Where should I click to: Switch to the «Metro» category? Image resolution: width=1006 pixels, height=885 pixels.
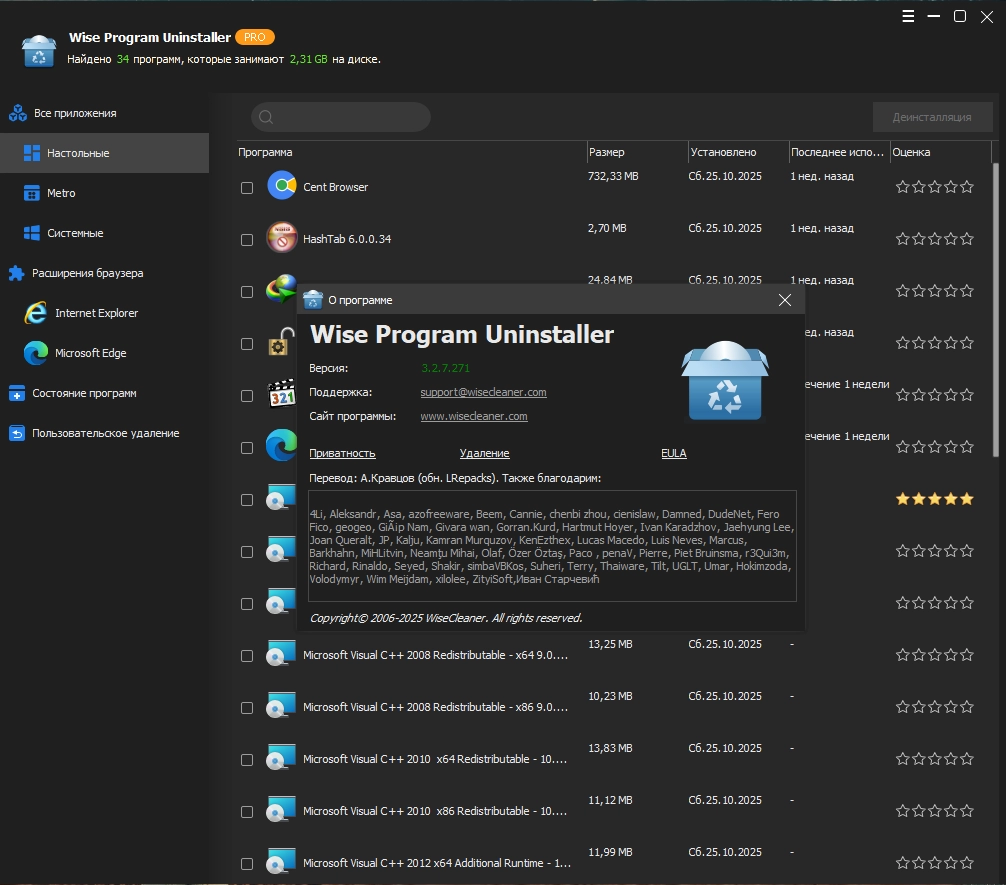point(61,193)
